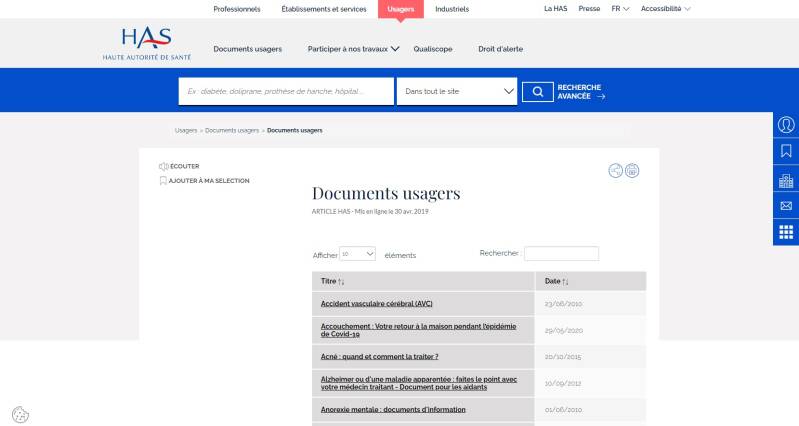Click the building establishments sidebar icon
The image size is (799, 426).
[x=786, y=179]
